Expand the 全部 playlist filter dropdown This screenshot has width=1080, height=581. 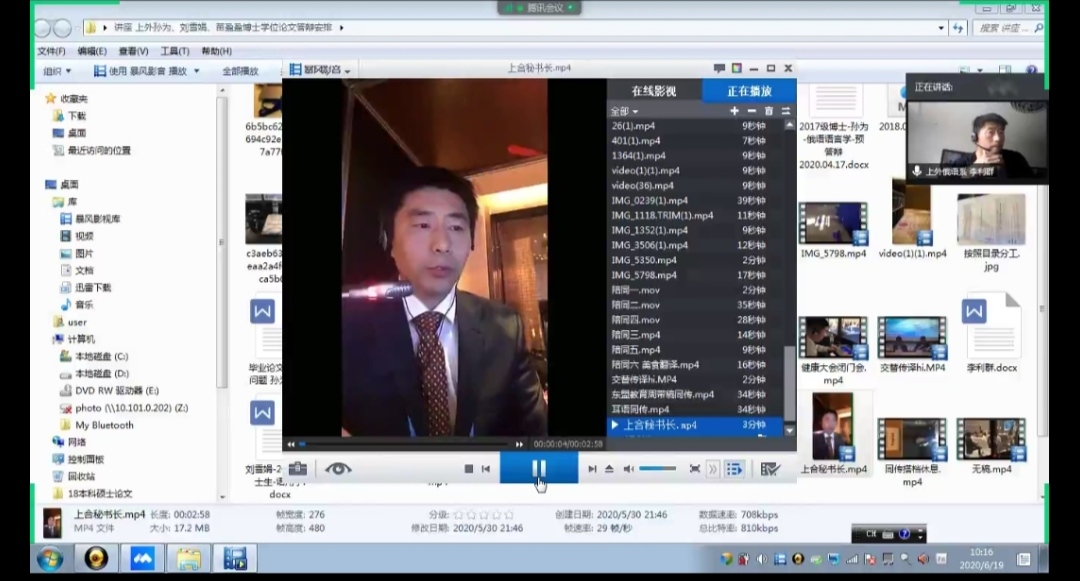tap(624, 111)
